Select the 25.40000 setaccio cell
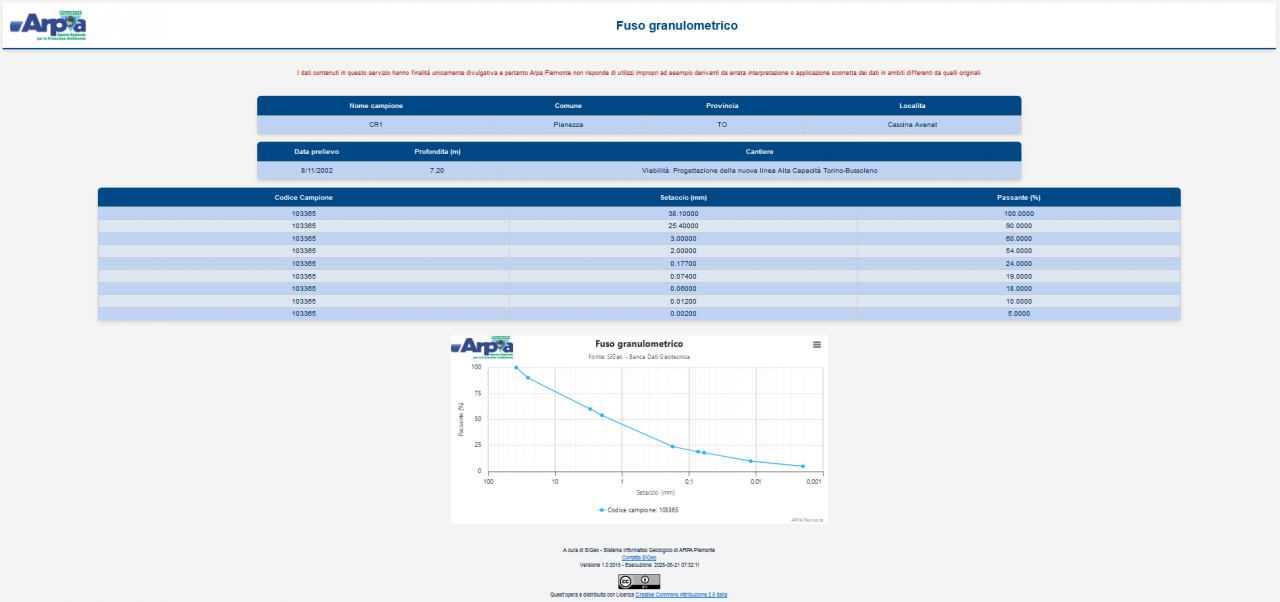This screenshot has height=602, width=1280. 683,226
